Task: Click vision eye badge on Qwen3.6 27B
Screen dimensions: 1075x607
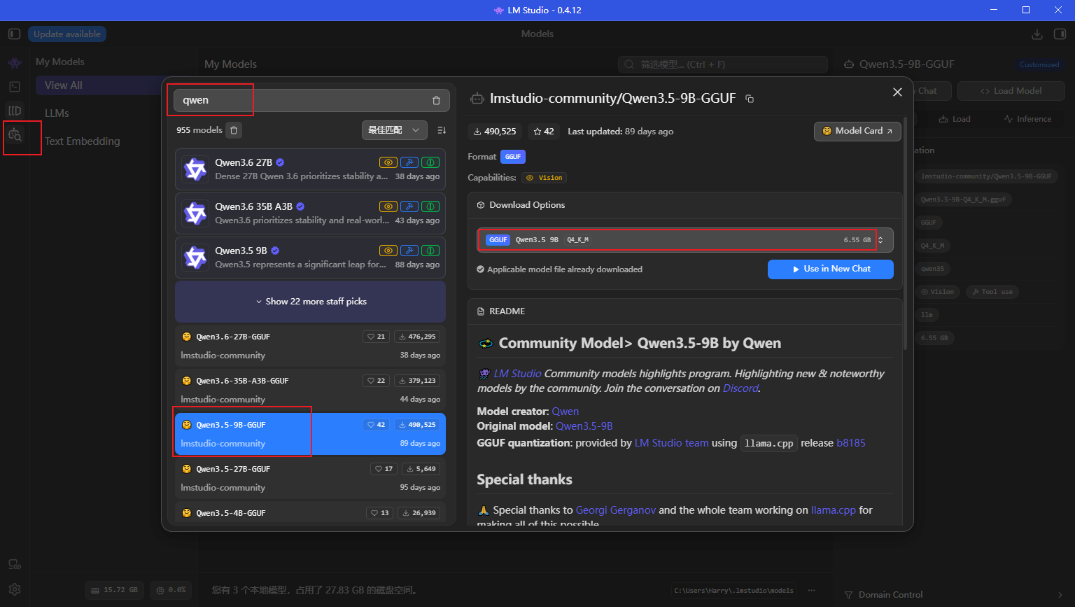Action: click(388, 163)
